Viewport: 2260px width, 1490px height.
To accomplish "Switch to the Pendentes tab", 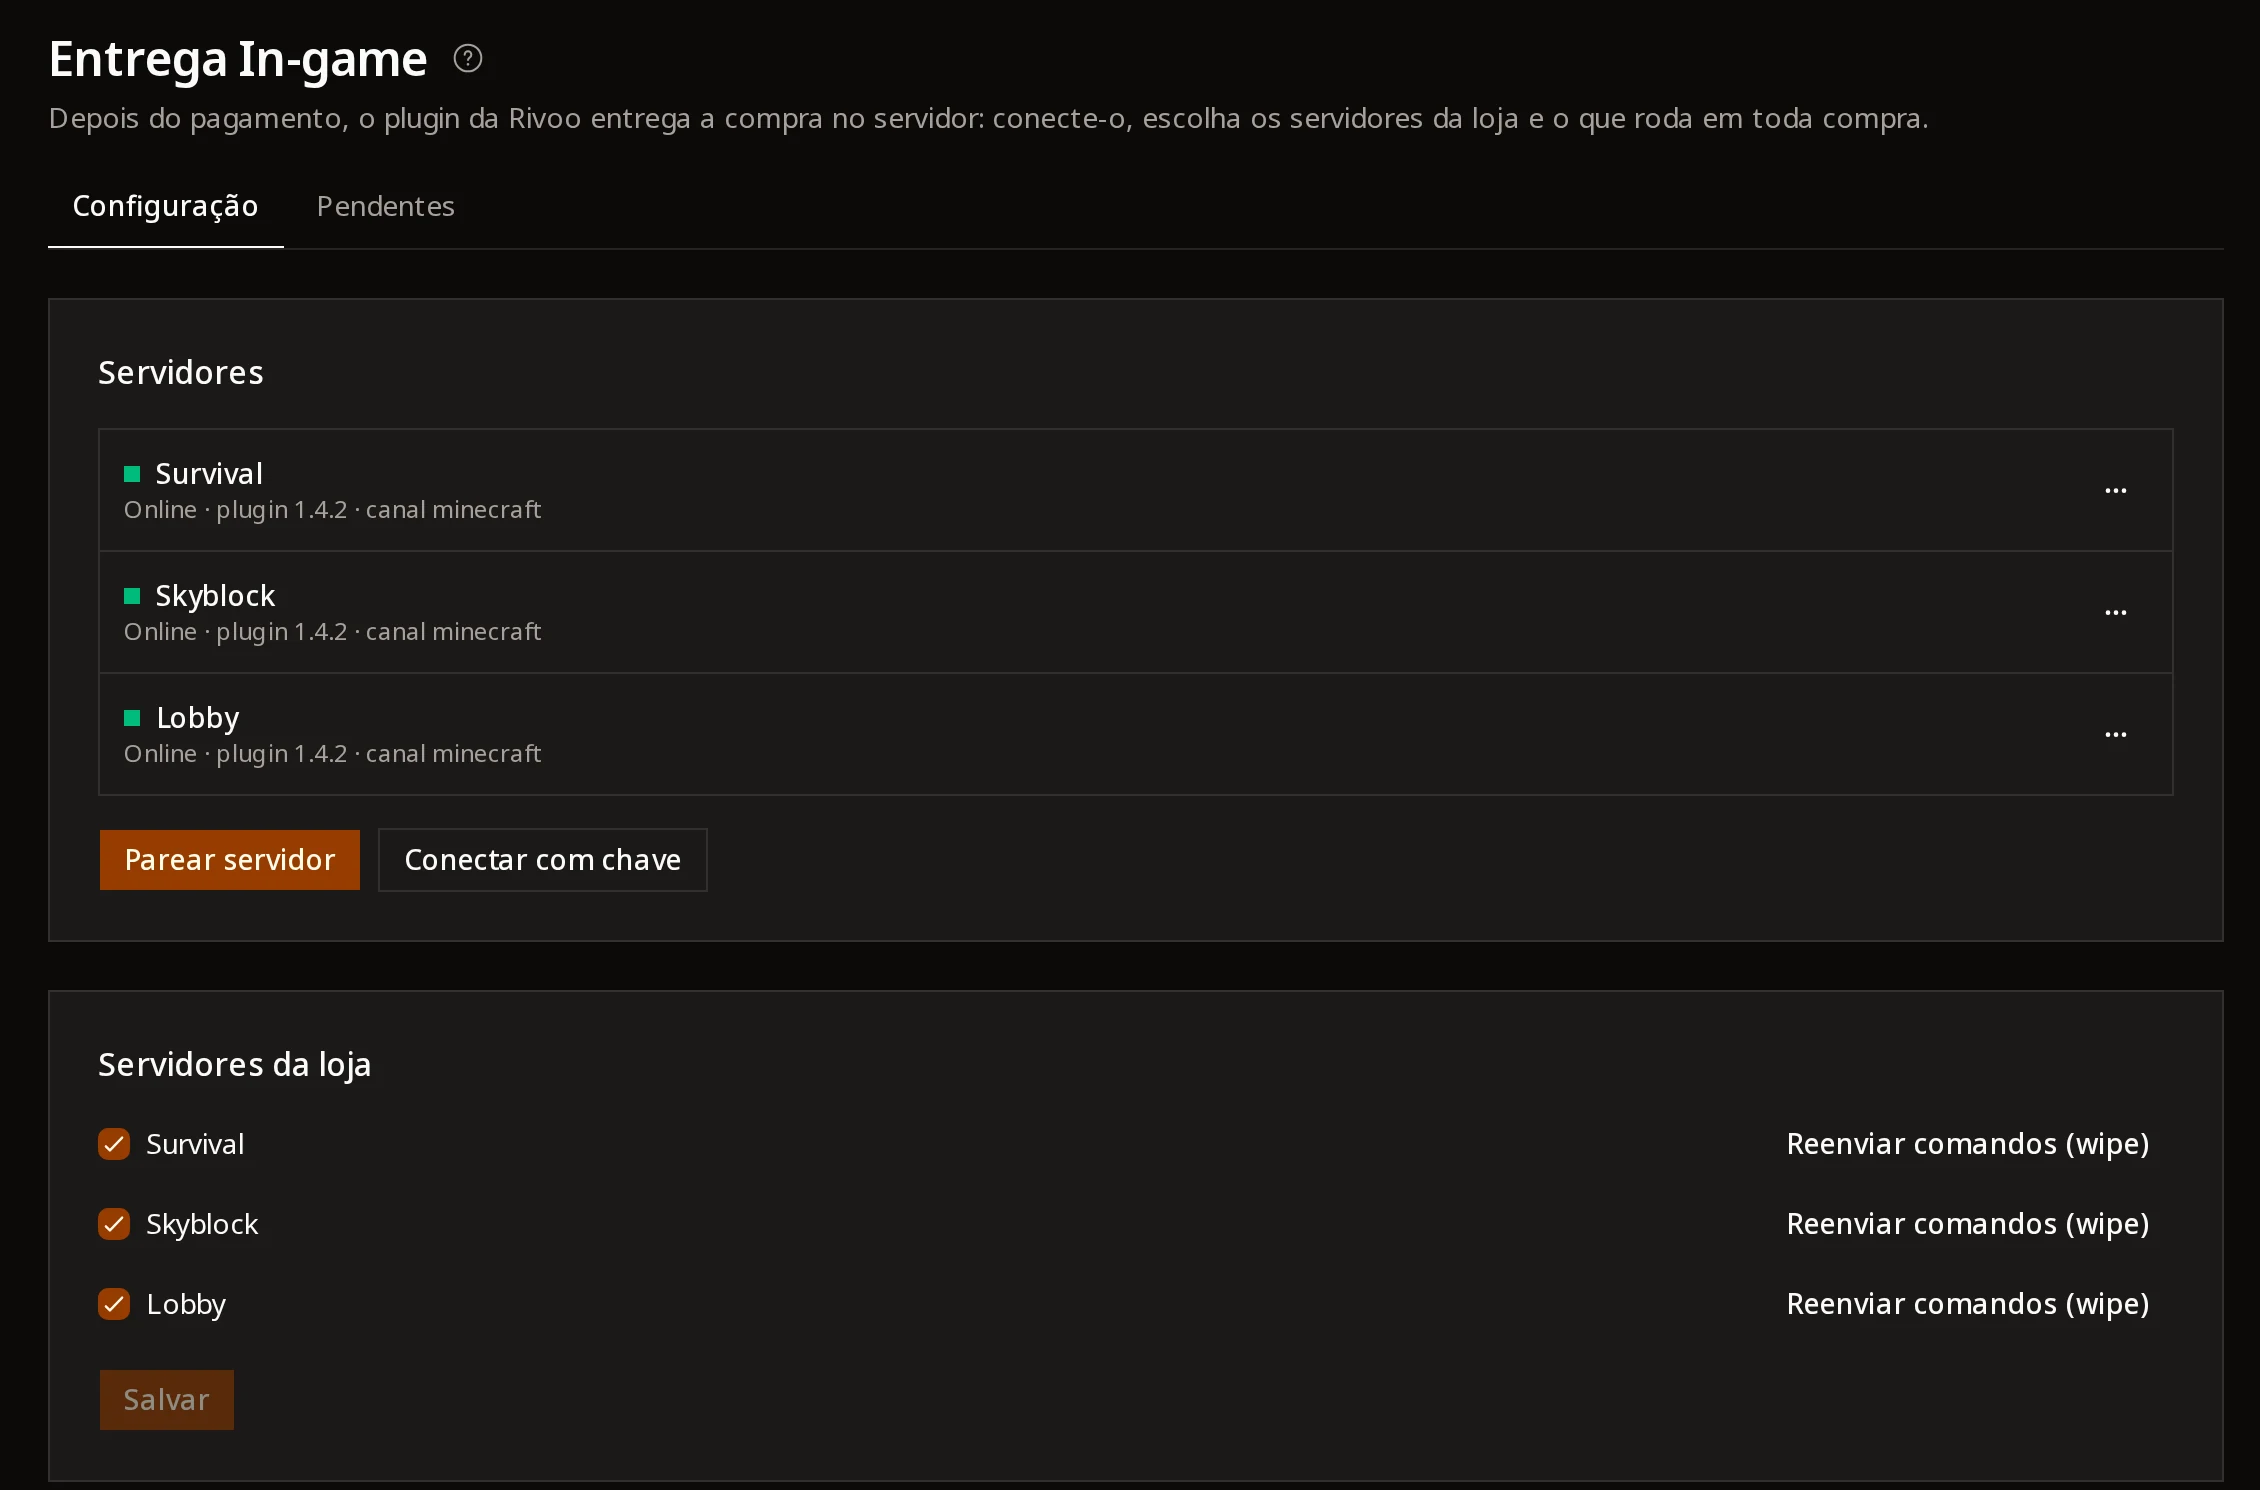I will (x=385, y=206).
